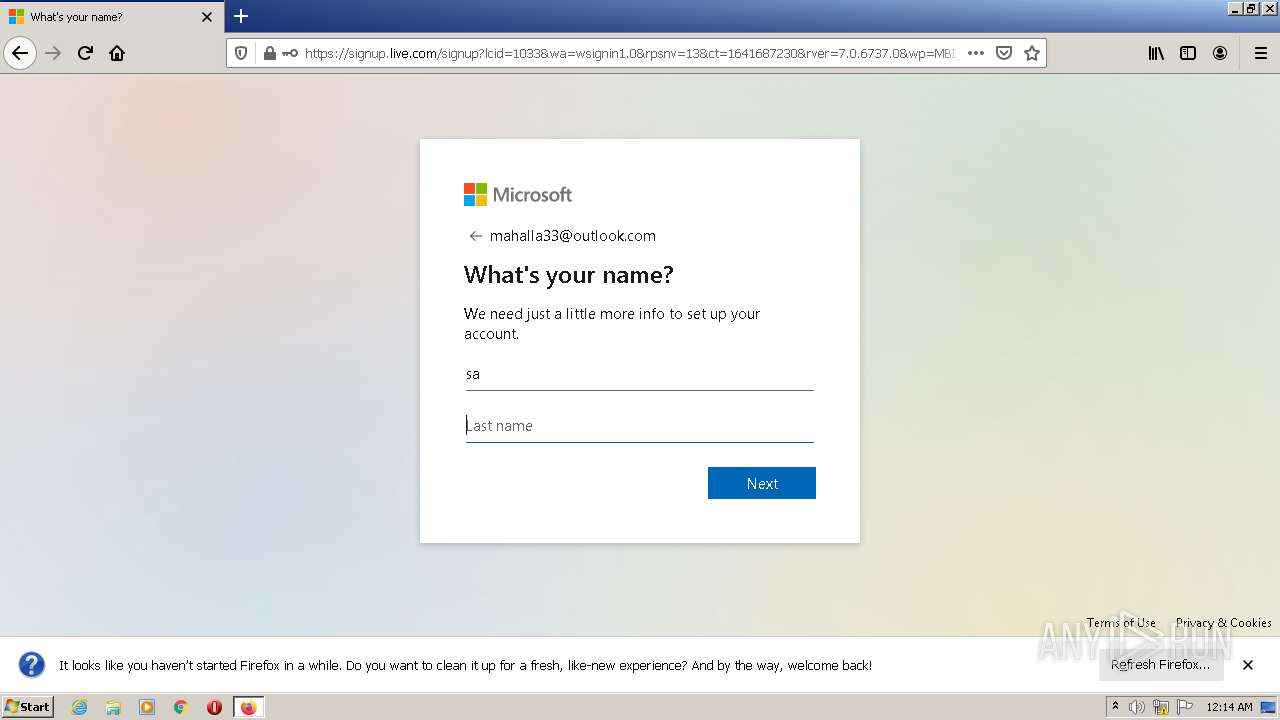Show hidden tray icons arrow
1280x720 pixels.
1115,707
